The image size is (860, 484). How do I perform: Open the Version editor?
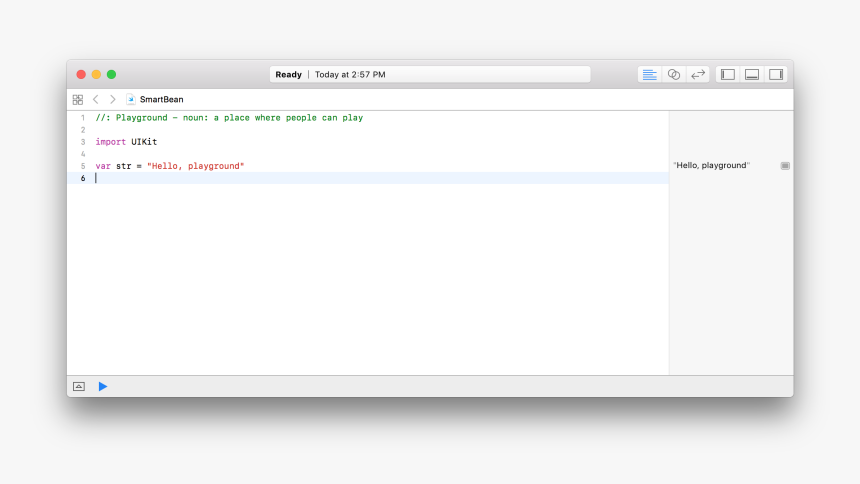(x=698, y=74)
